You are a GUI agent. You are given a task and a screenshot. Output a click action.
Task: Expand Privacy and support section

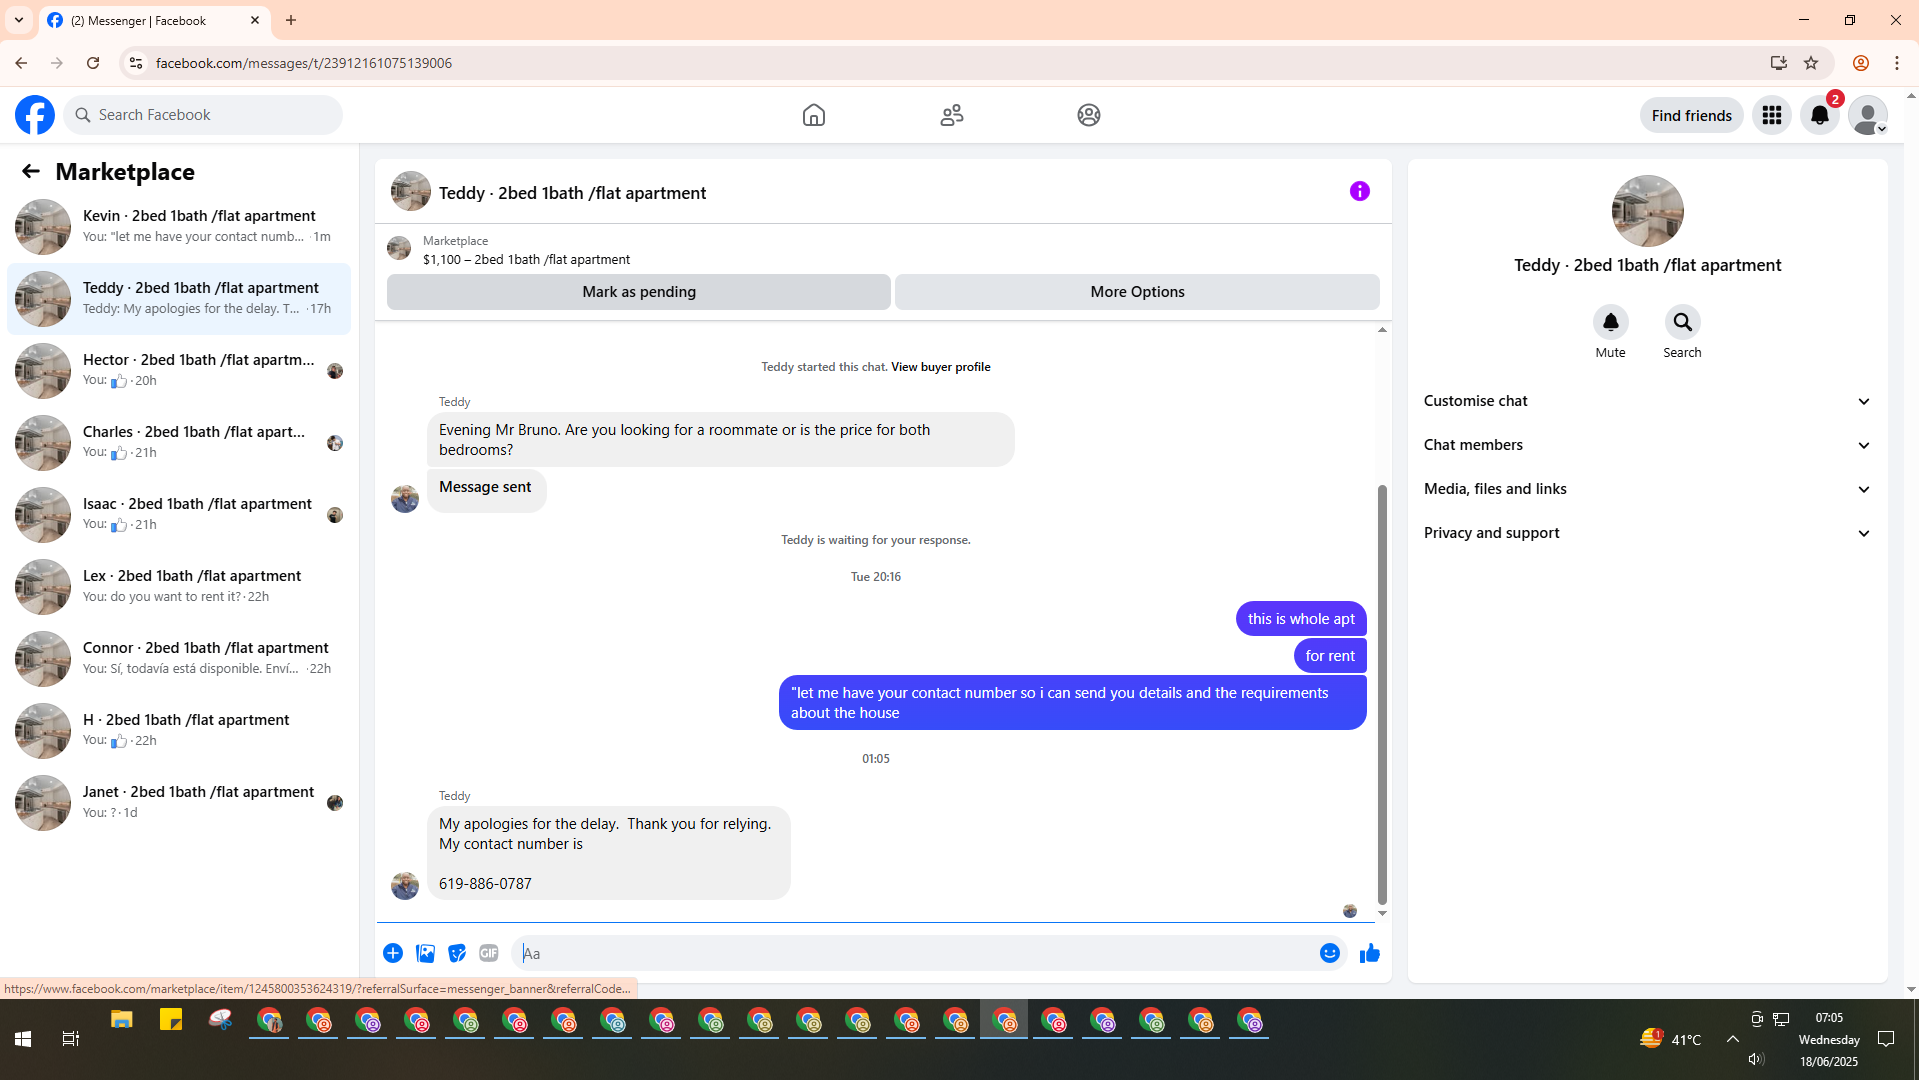[1647, 533]
